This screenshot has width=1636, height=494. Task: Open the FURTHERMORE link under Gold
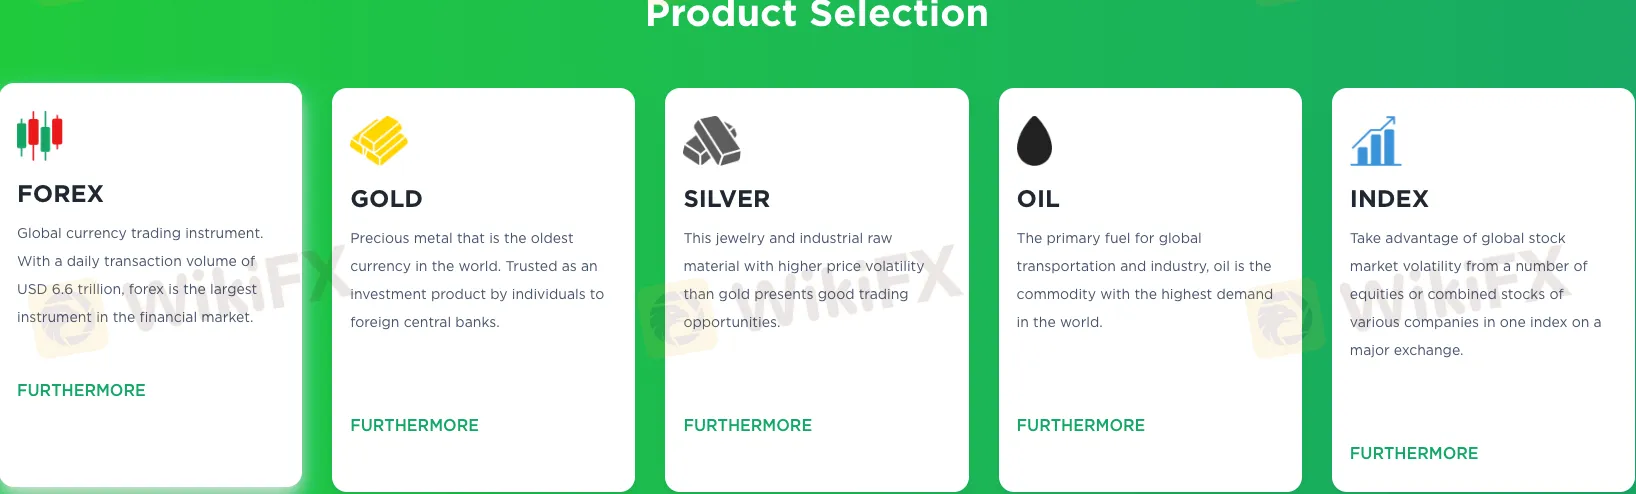(x=414, y=425)
